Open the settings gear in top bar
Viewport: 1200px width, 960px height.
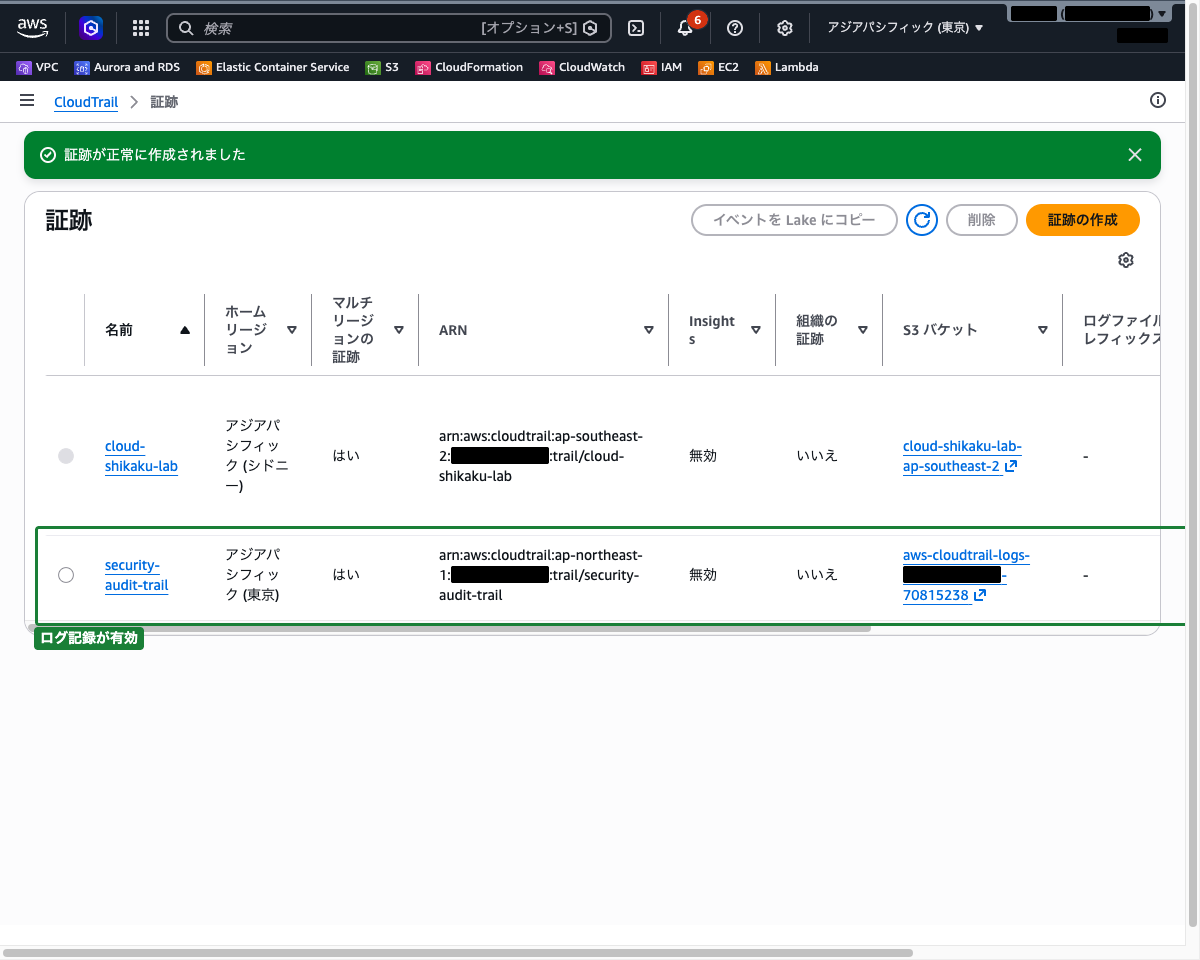click(x=785, y=28)
